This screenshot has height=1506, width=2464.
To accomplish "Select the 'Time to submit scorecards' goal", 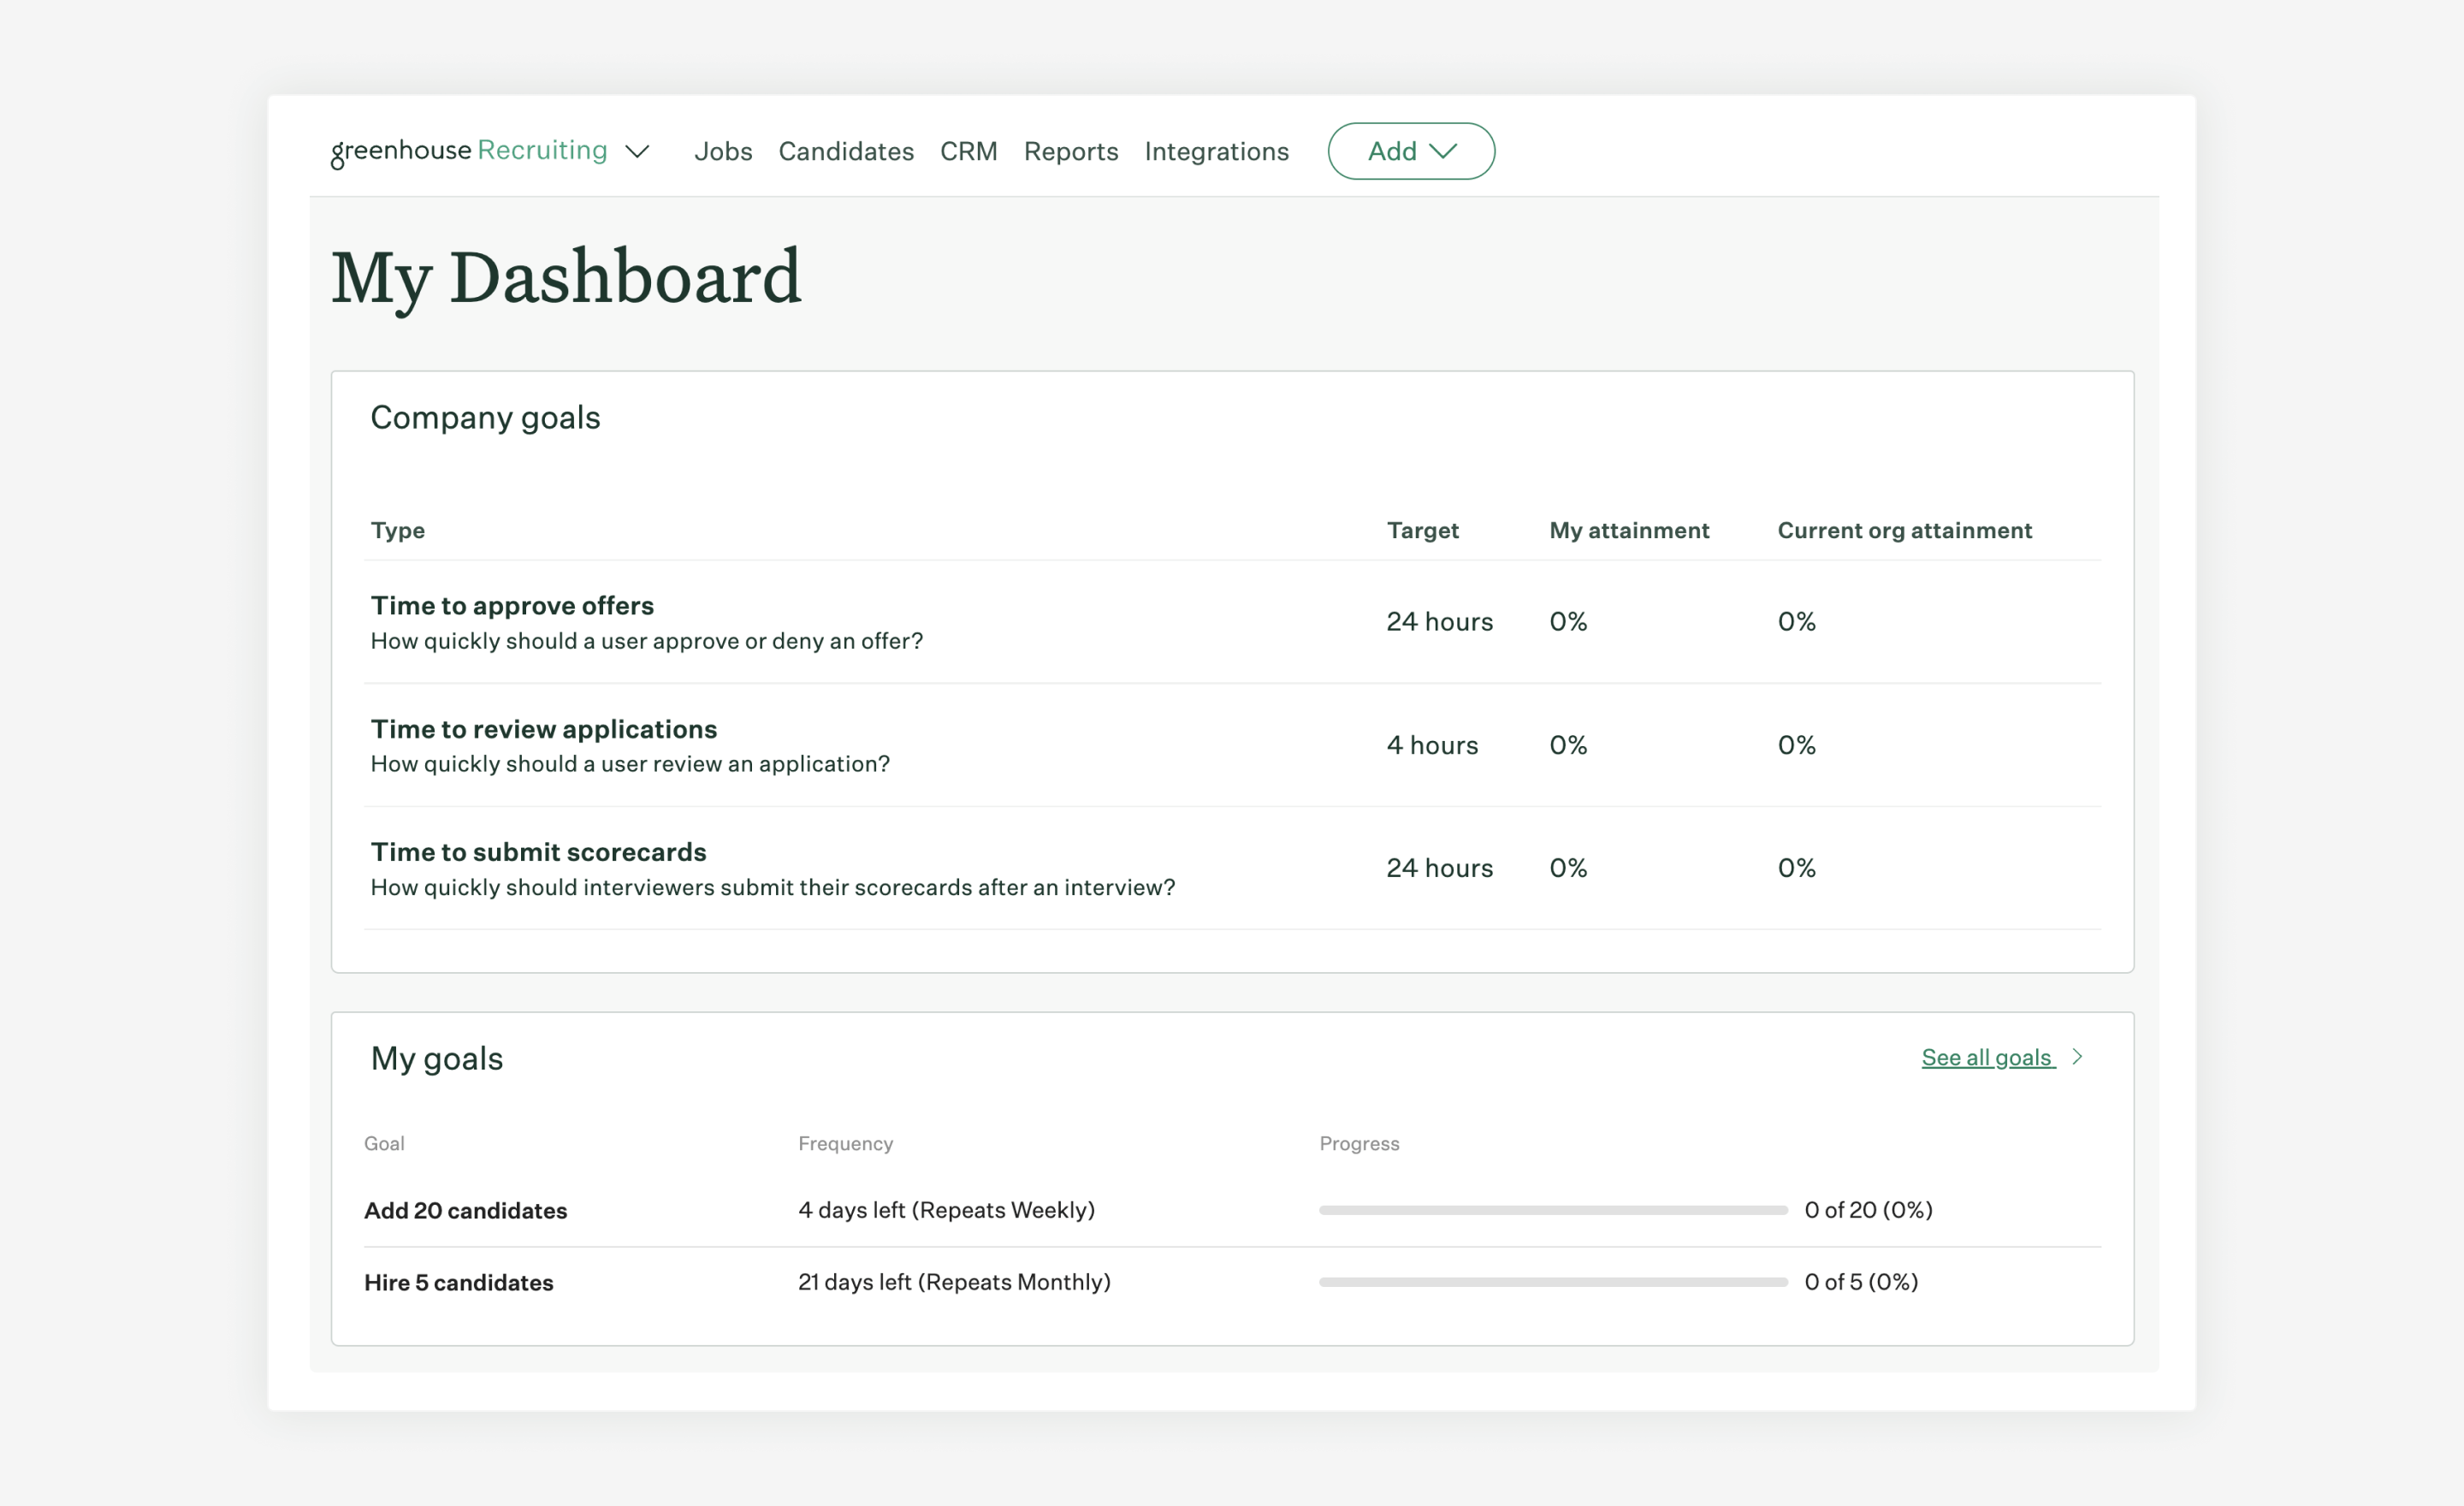I will point(538,851).
